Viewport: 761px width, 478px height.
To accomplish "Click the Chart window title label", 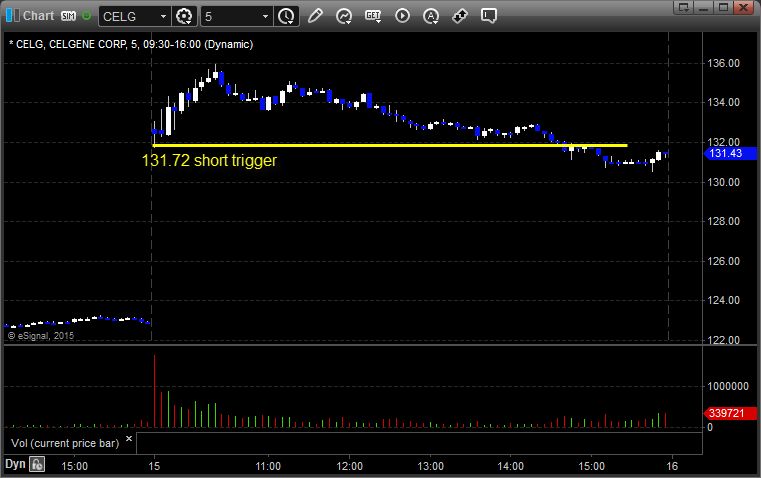I will click(x=39, y=16).
